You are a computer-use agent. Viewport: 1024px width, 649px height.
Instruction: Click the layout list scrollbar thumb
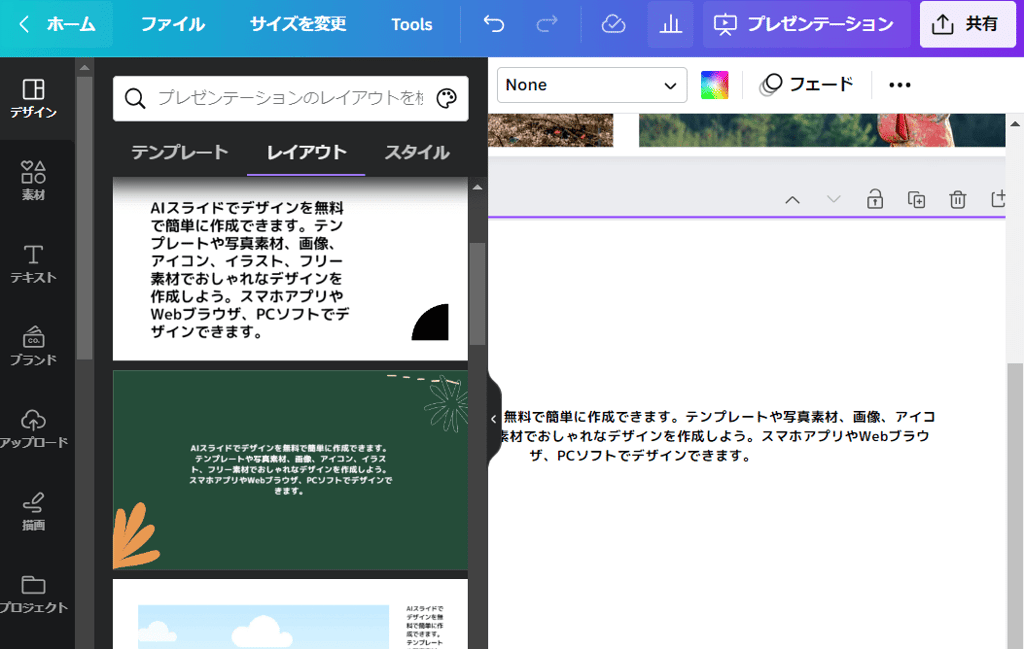click(477, 294)
